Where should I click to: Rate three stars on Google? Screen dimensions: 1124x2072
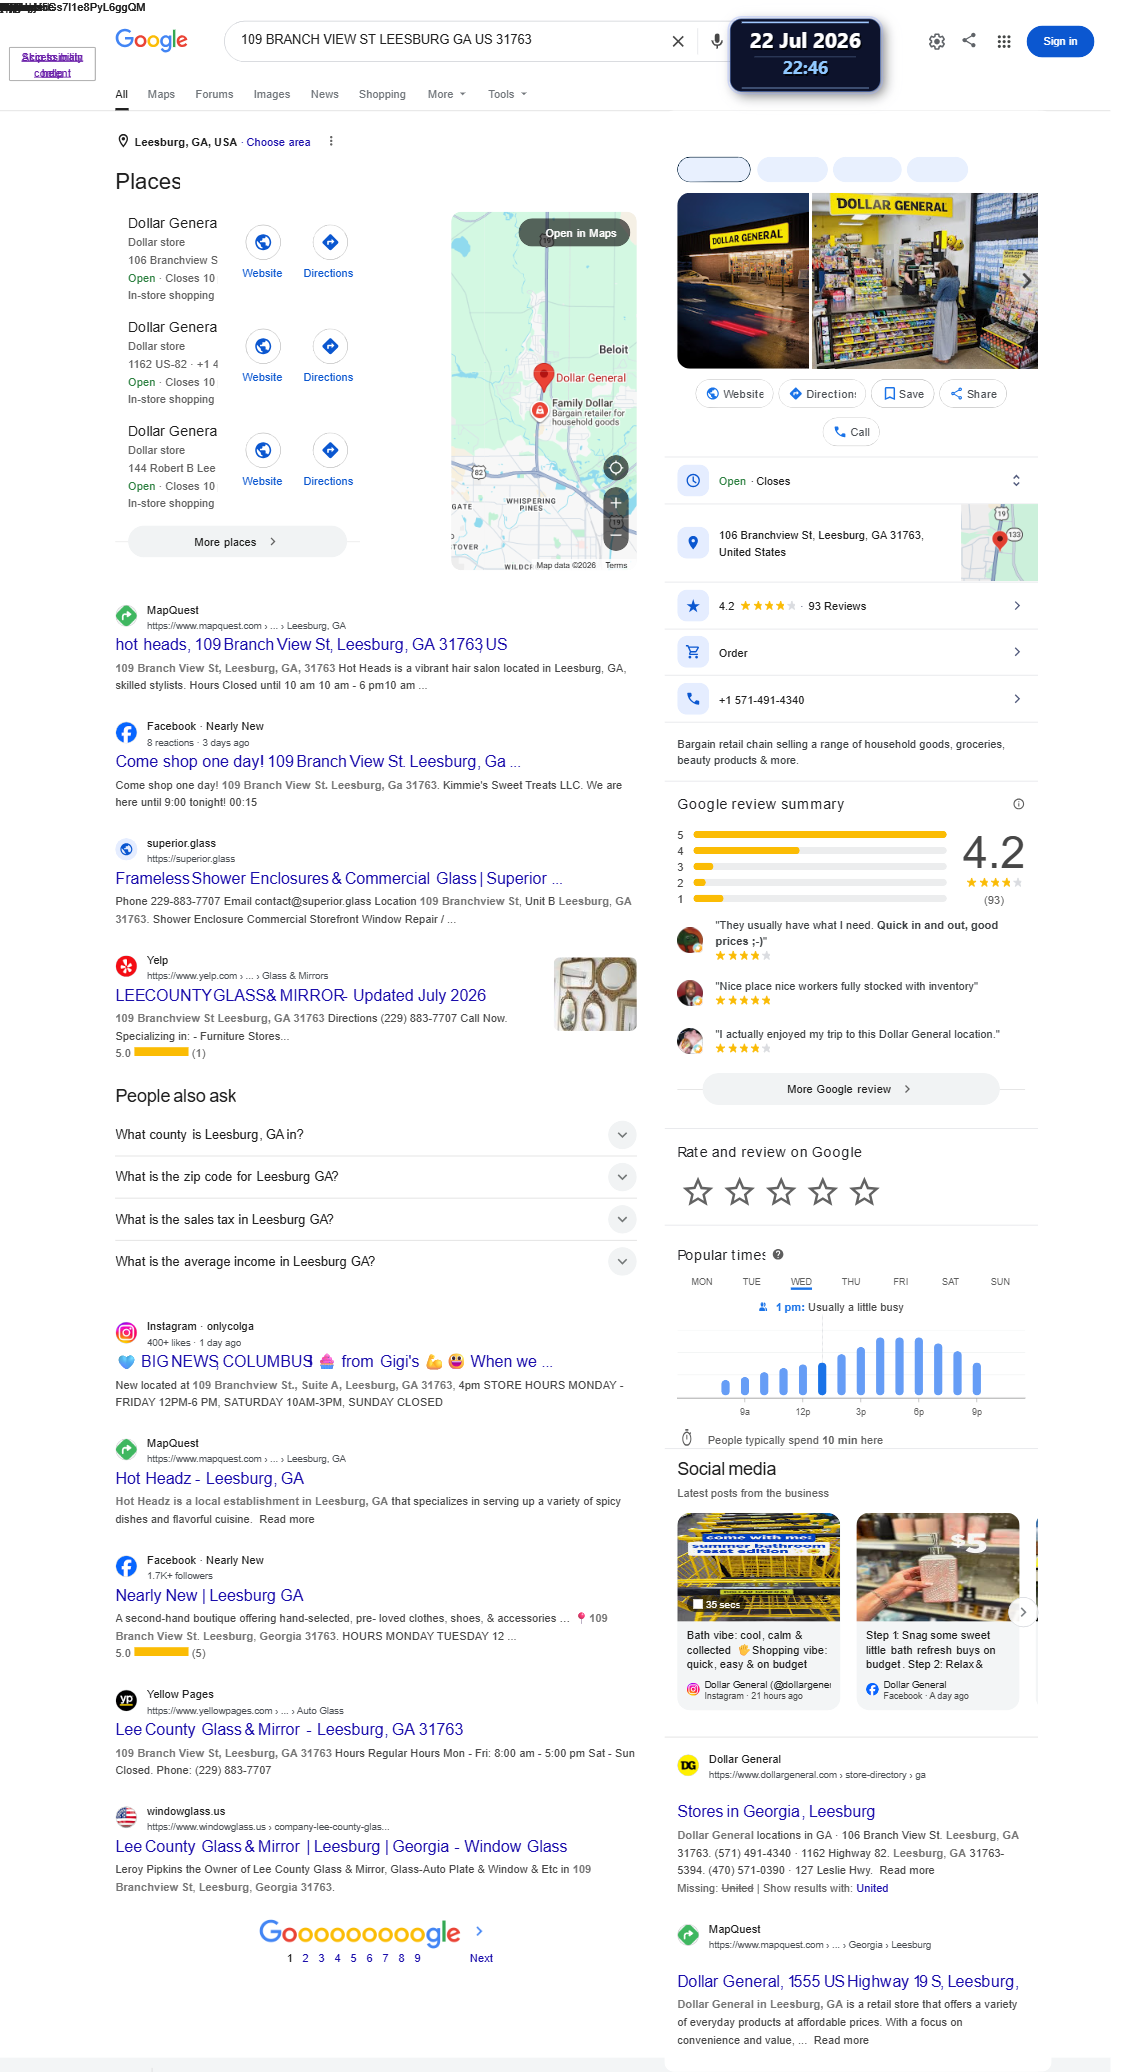point(781,1192)
